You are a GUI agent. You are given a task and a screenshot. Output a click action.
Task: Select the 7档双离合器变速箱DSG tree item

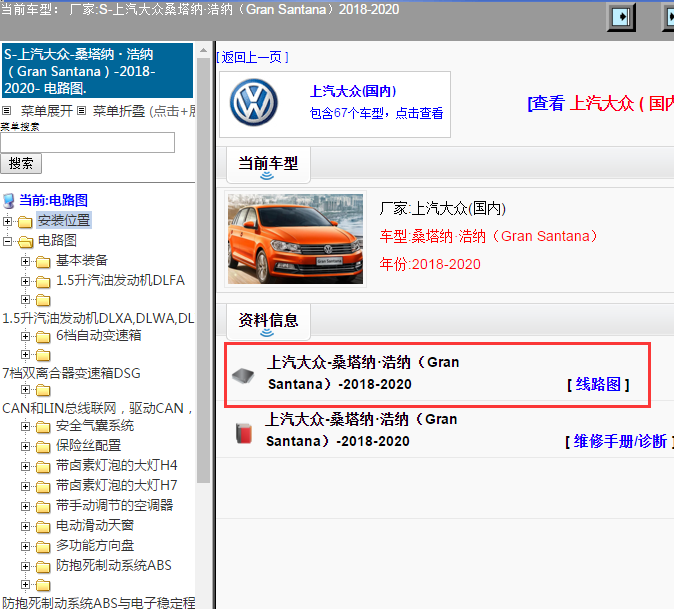click(71, 373)
